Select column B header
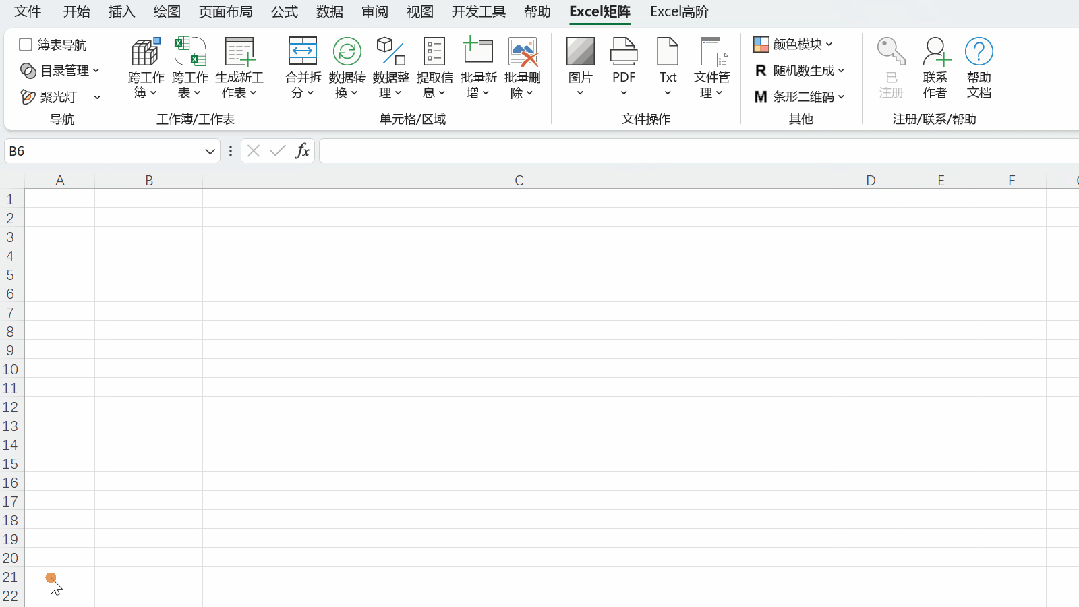The image size is (1079, 607). [149, 180]
